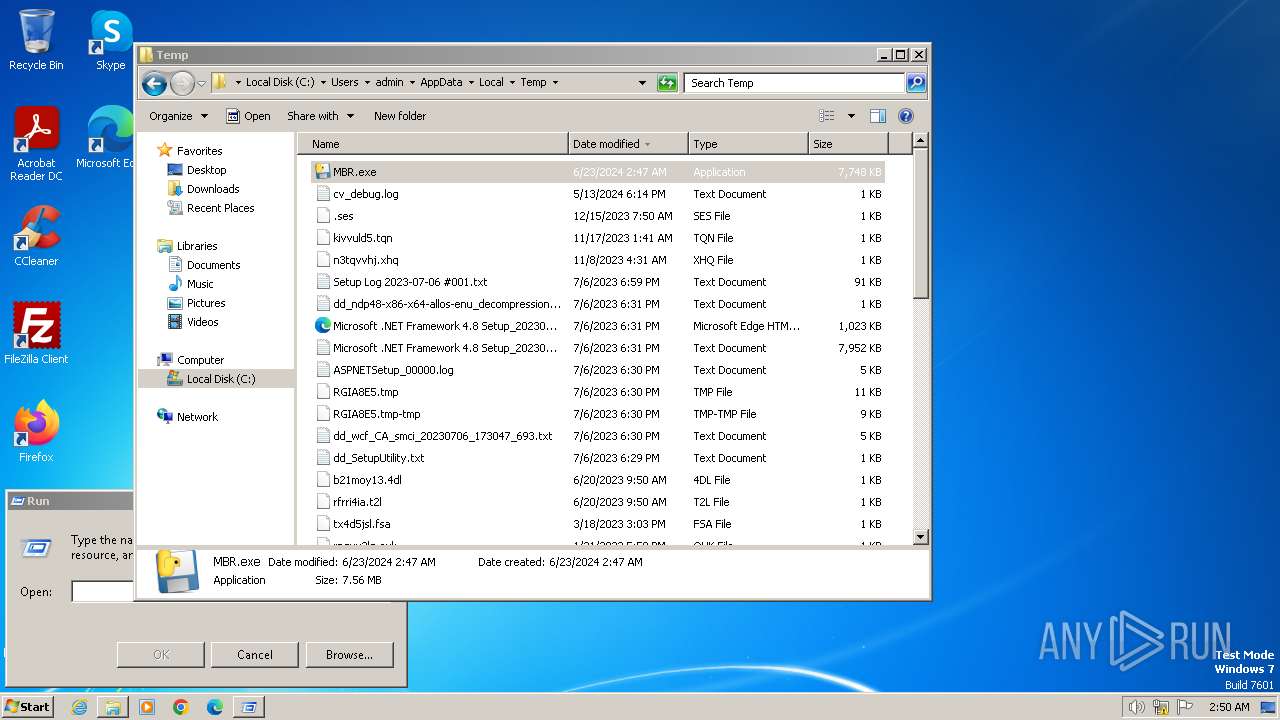Viewport: 1280px width, 720px height.
Task: Open the Share with dropdown
Action: 320,116
